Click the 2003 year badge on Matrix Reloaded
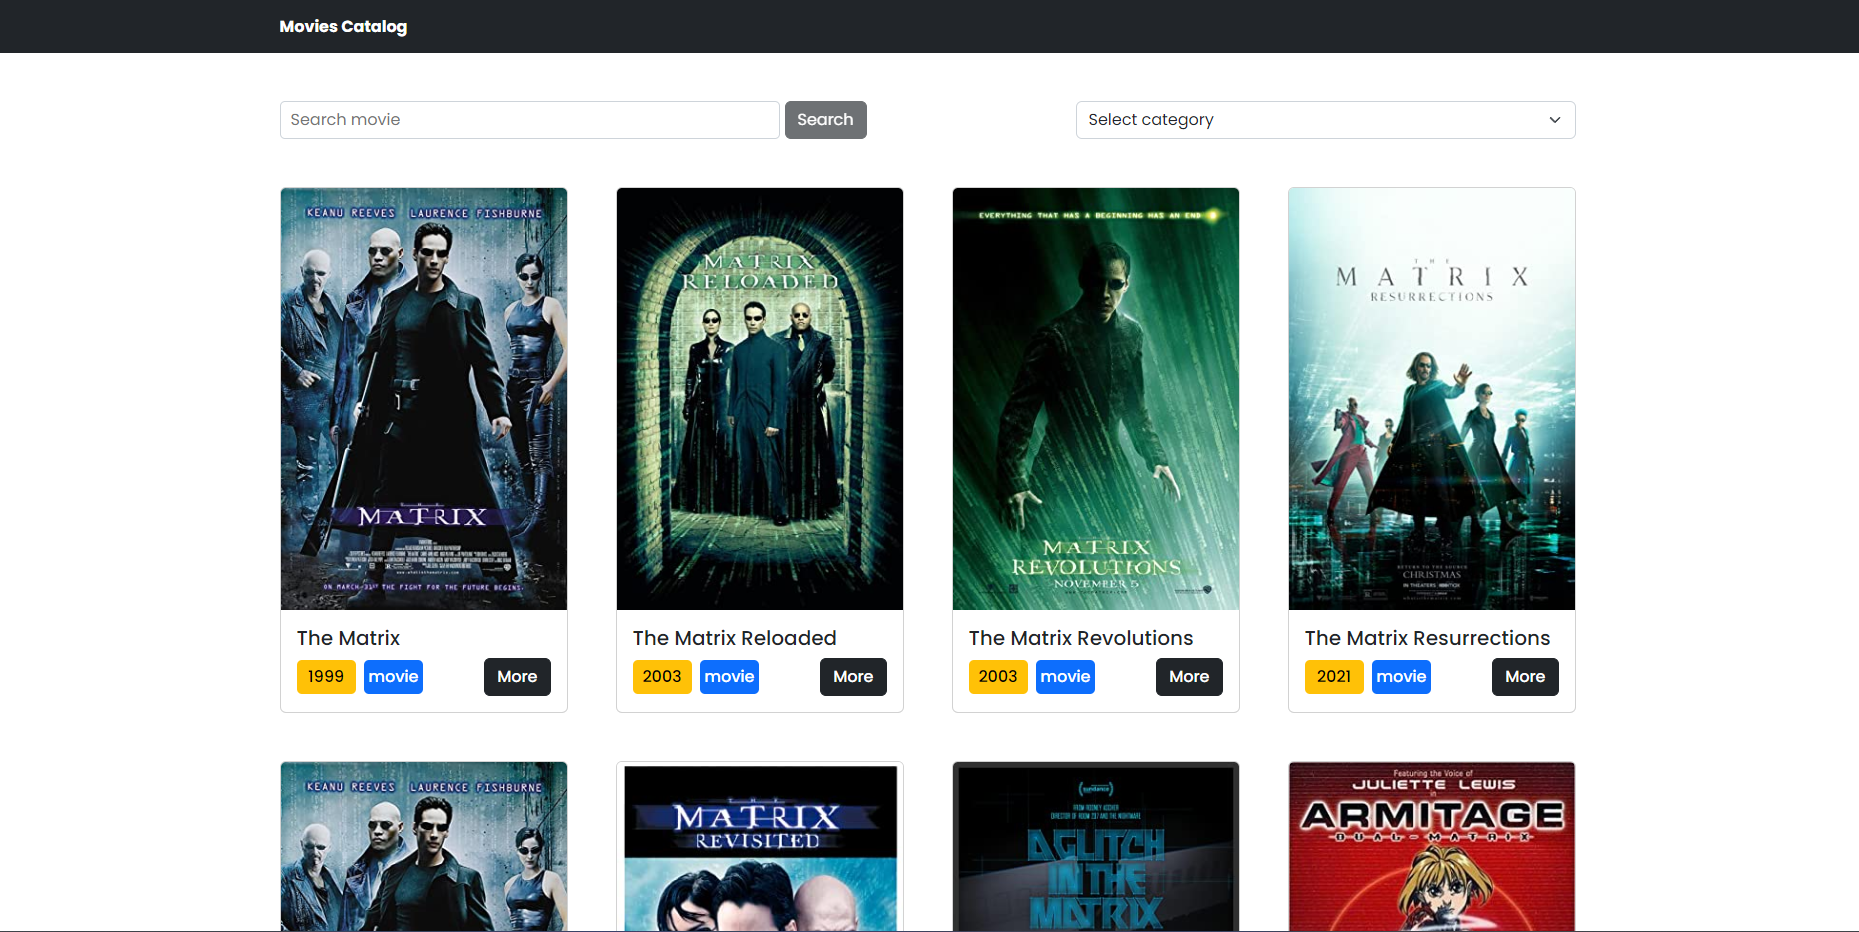The image size is (1859, 932). pyautogui.click(x=662, y=677)
